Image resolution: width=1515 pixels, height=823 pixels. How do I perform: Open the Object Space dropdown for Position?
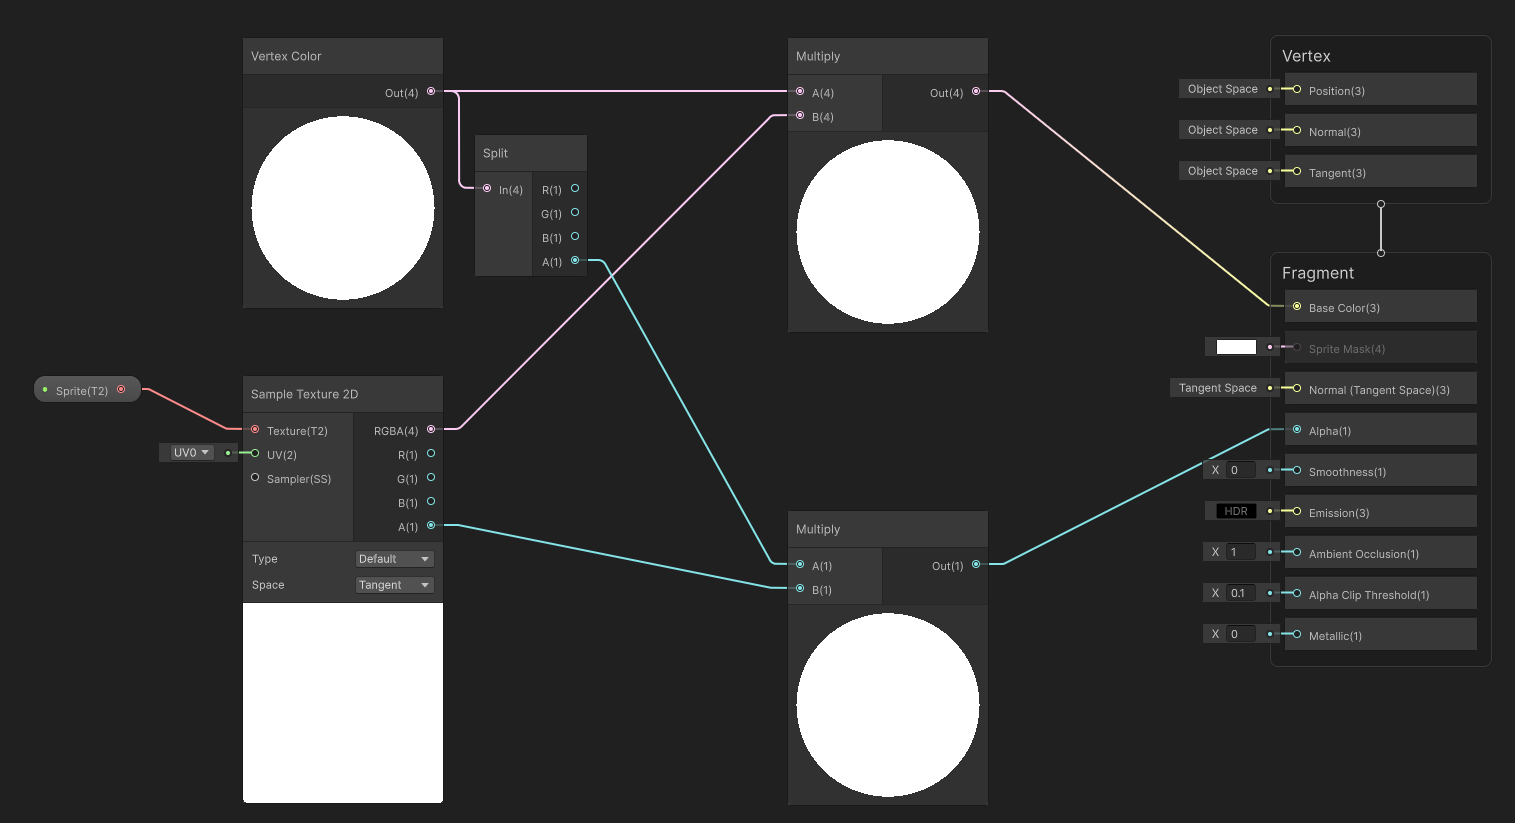pos(1224,88)
